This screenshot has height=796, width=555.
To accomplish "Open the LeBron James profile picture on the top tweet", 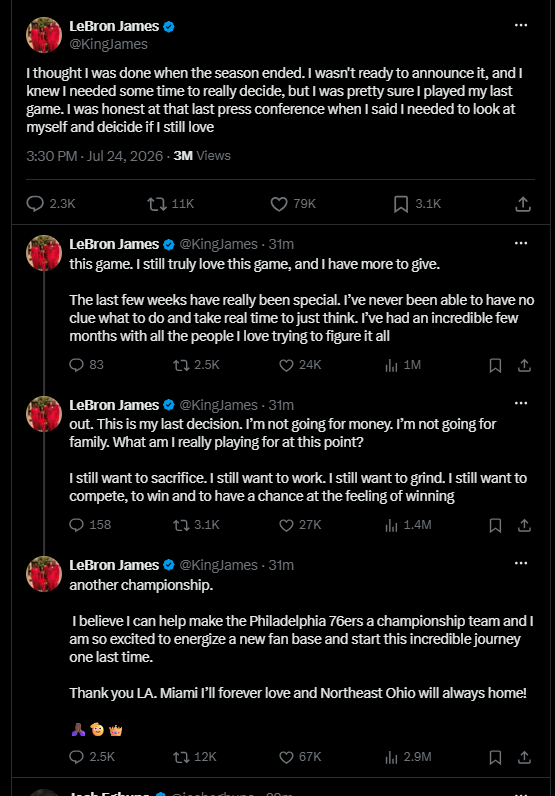I will [44, 35].
